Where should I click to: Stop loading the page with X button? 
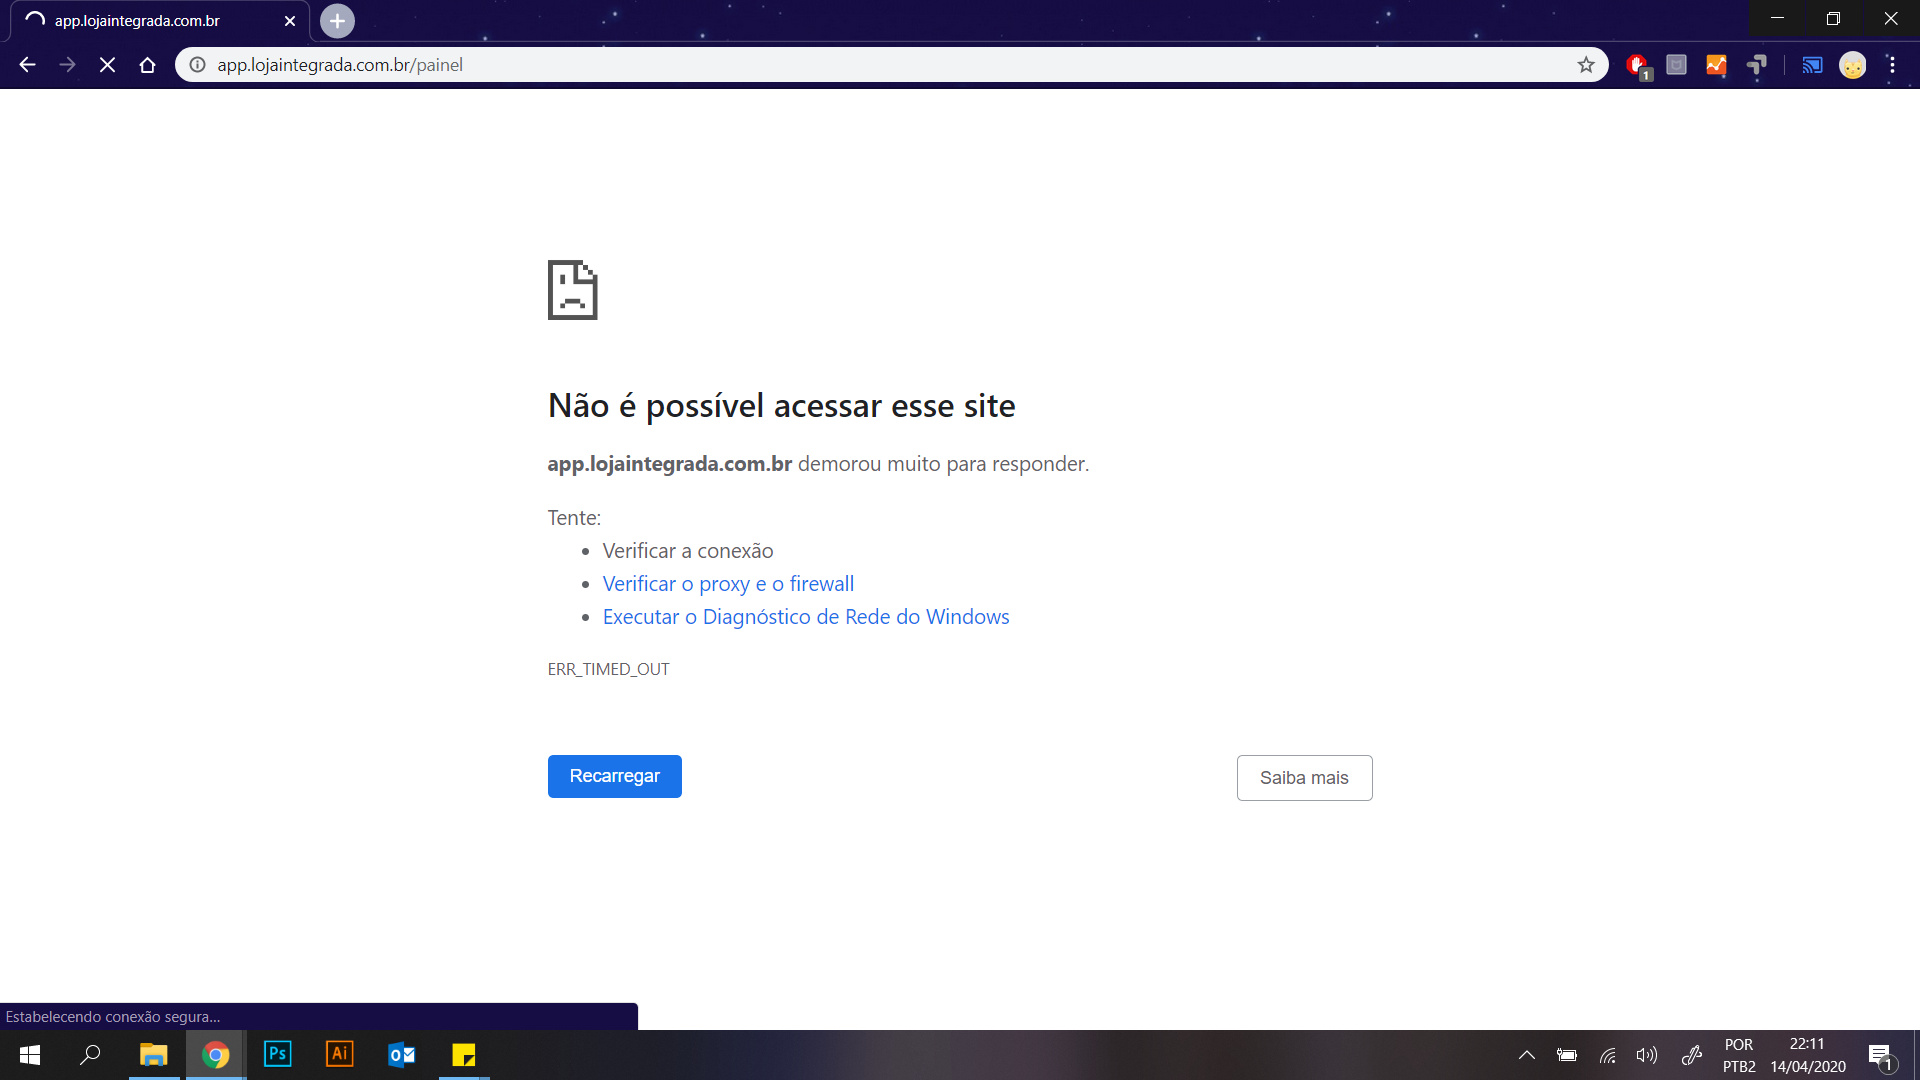(x=107, y=65)
